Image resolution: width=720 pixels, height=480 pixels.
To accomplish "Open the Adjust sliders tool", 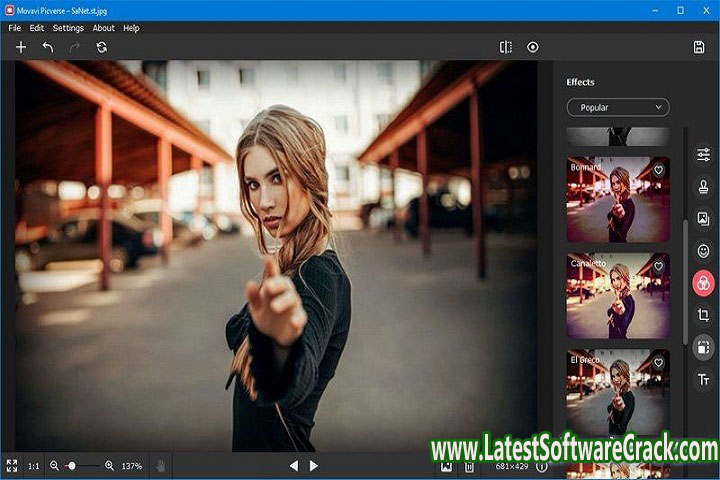I will 703,155.
